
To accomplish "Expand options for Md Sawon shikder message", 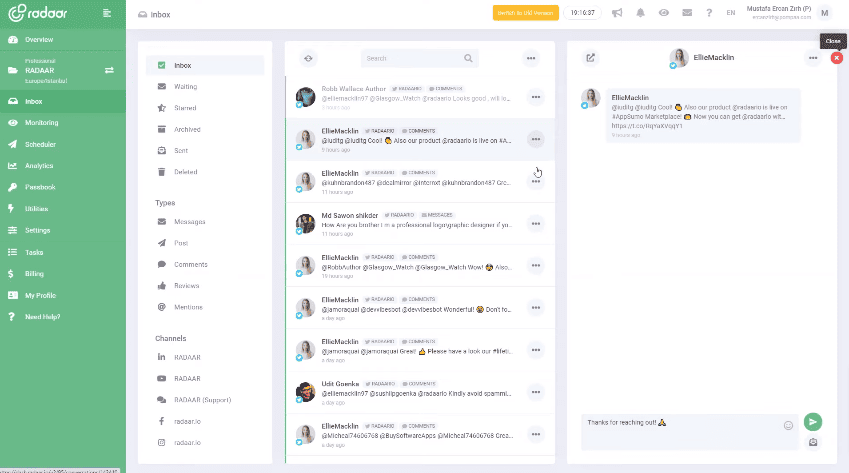I will [536, 223].
